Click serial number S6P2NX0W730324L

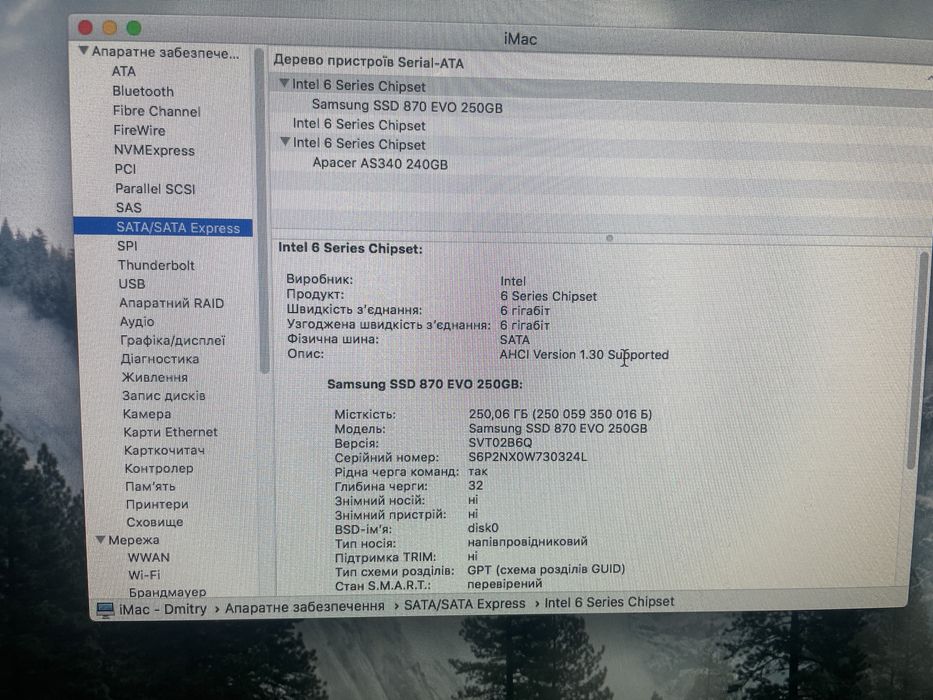pos(527,457)
